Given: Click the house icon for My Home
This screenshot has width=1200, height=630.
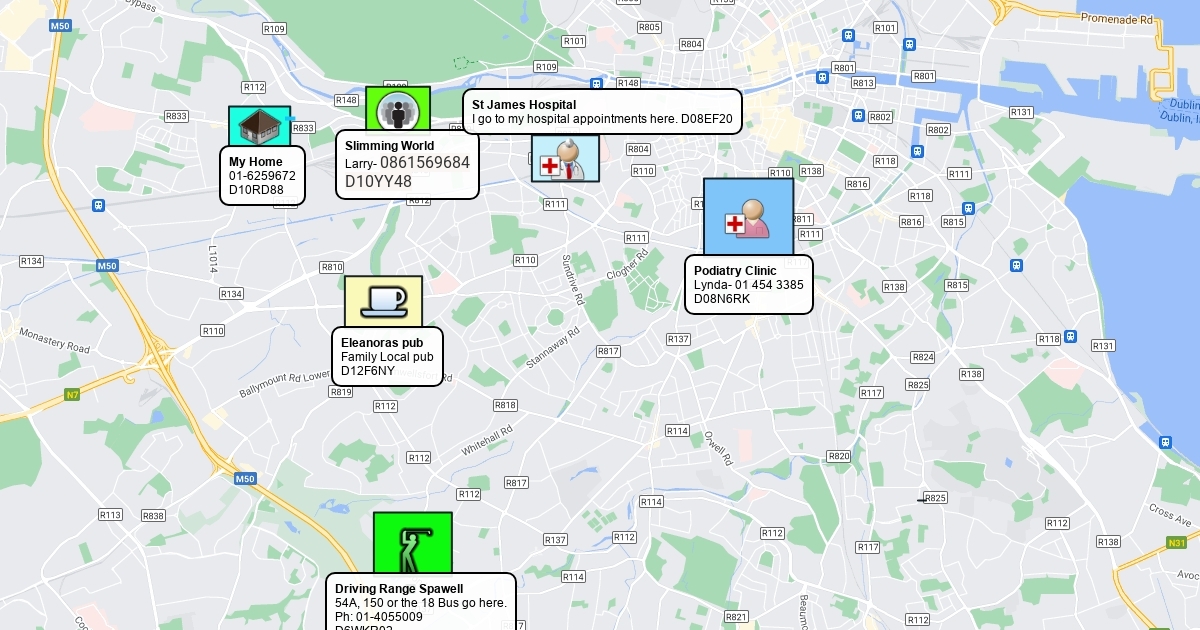Looking at the screenshot, I should tap(259, 126).
